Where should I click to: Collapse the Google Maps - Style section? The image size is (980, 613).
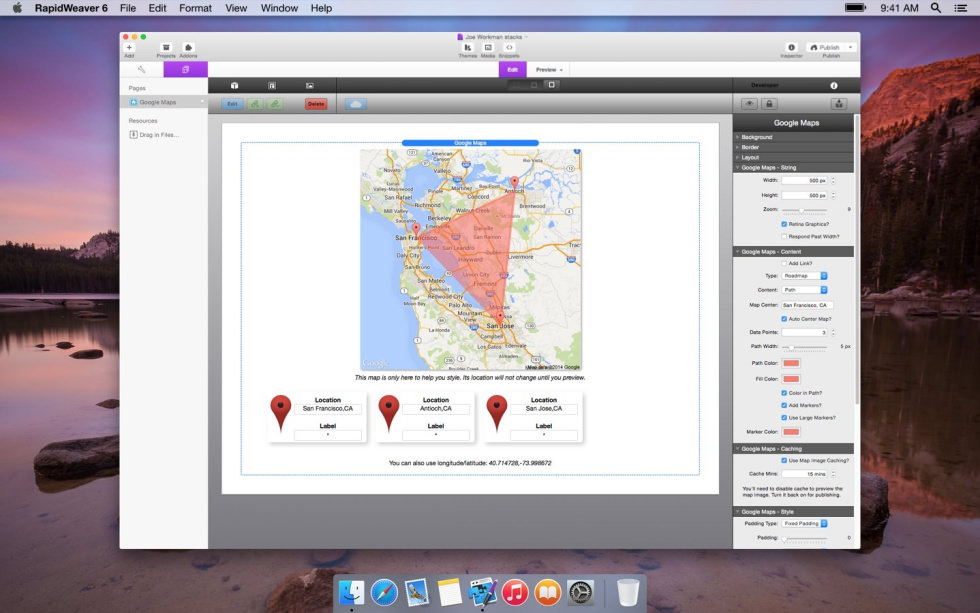(793, 512)
